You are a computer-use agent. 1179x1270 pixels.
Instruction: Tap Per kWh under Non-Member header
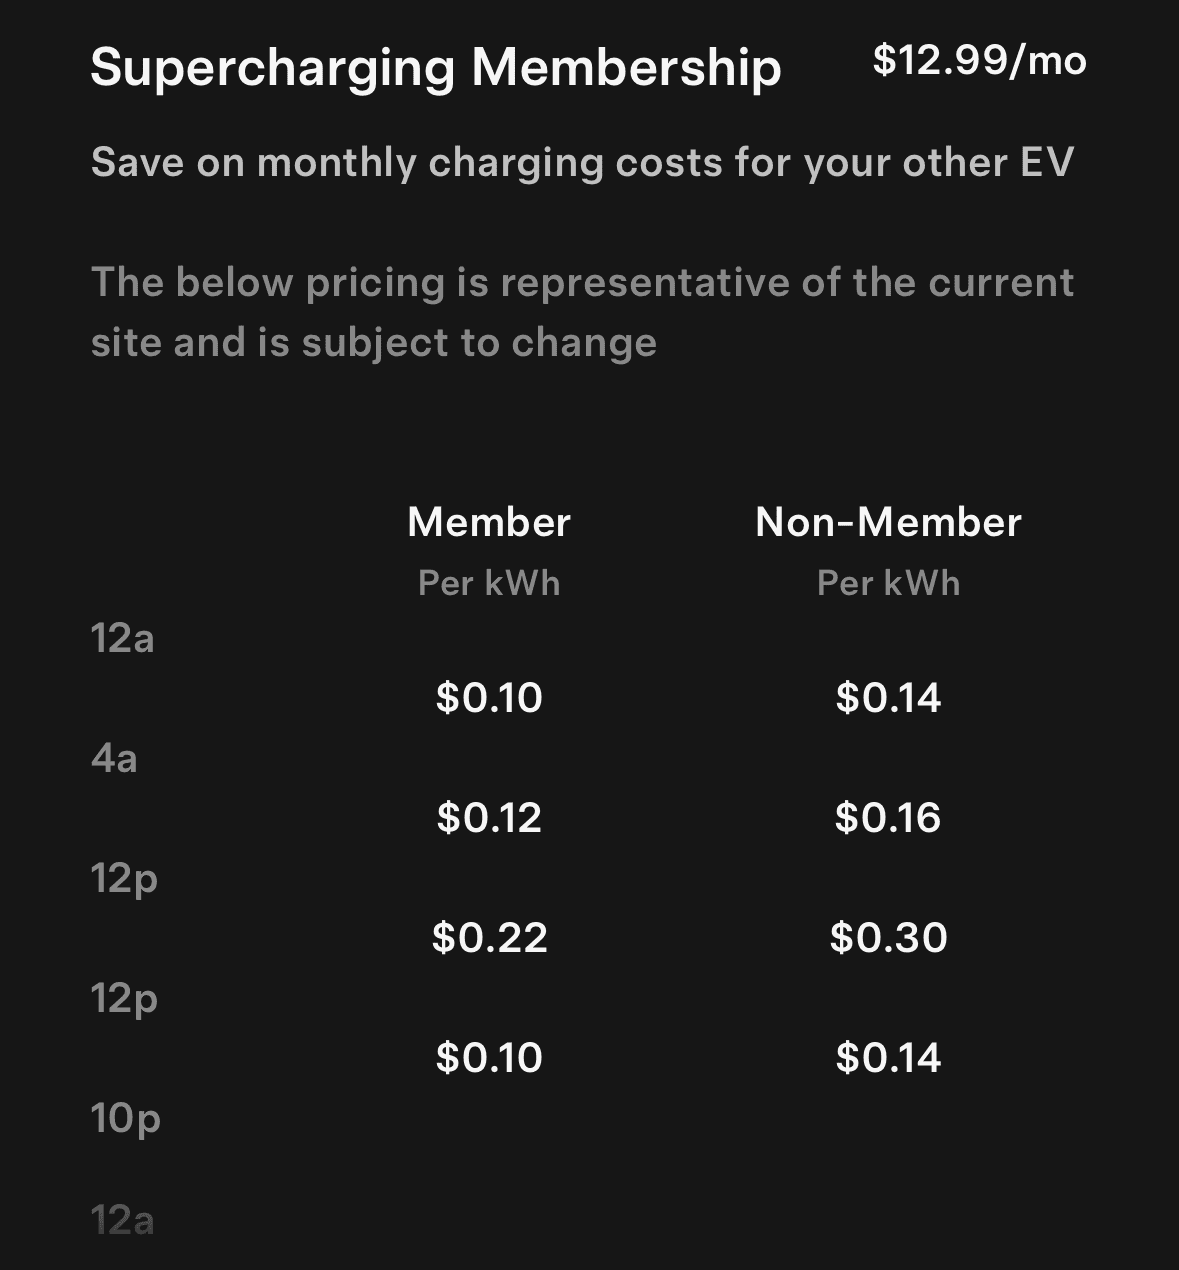888,583
